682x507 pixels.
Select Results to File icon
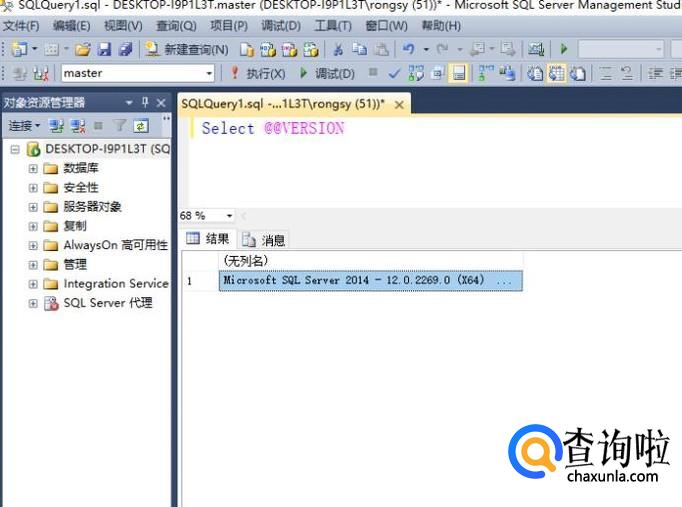pyautogui.click(x=578, y=73)
